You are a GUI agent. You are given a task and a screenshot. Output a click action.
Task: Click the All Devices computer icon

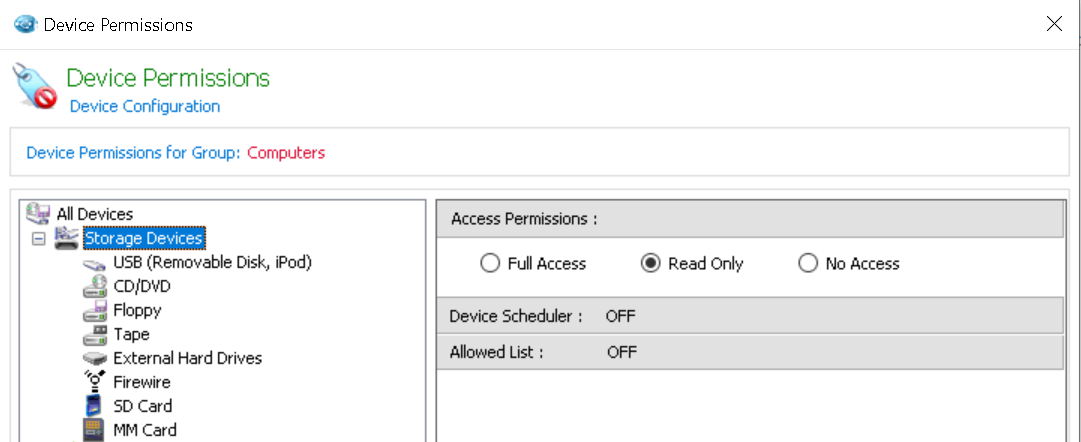click(x=38, y=214)
